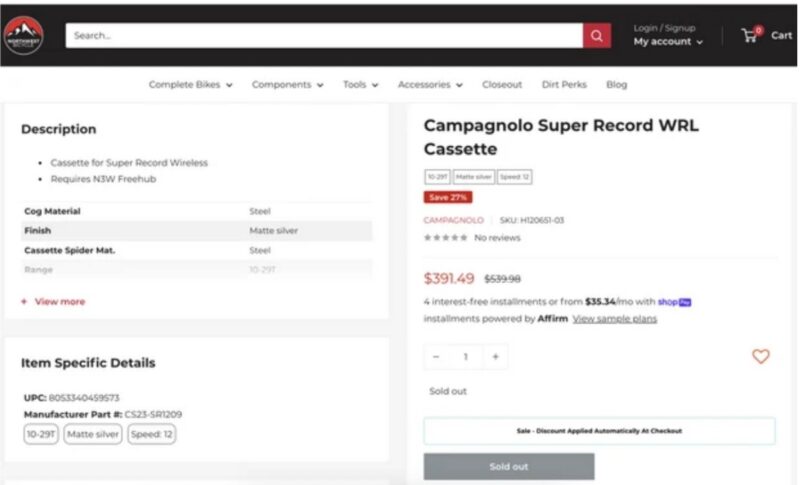Open the Closeout page

coord(502,85)
